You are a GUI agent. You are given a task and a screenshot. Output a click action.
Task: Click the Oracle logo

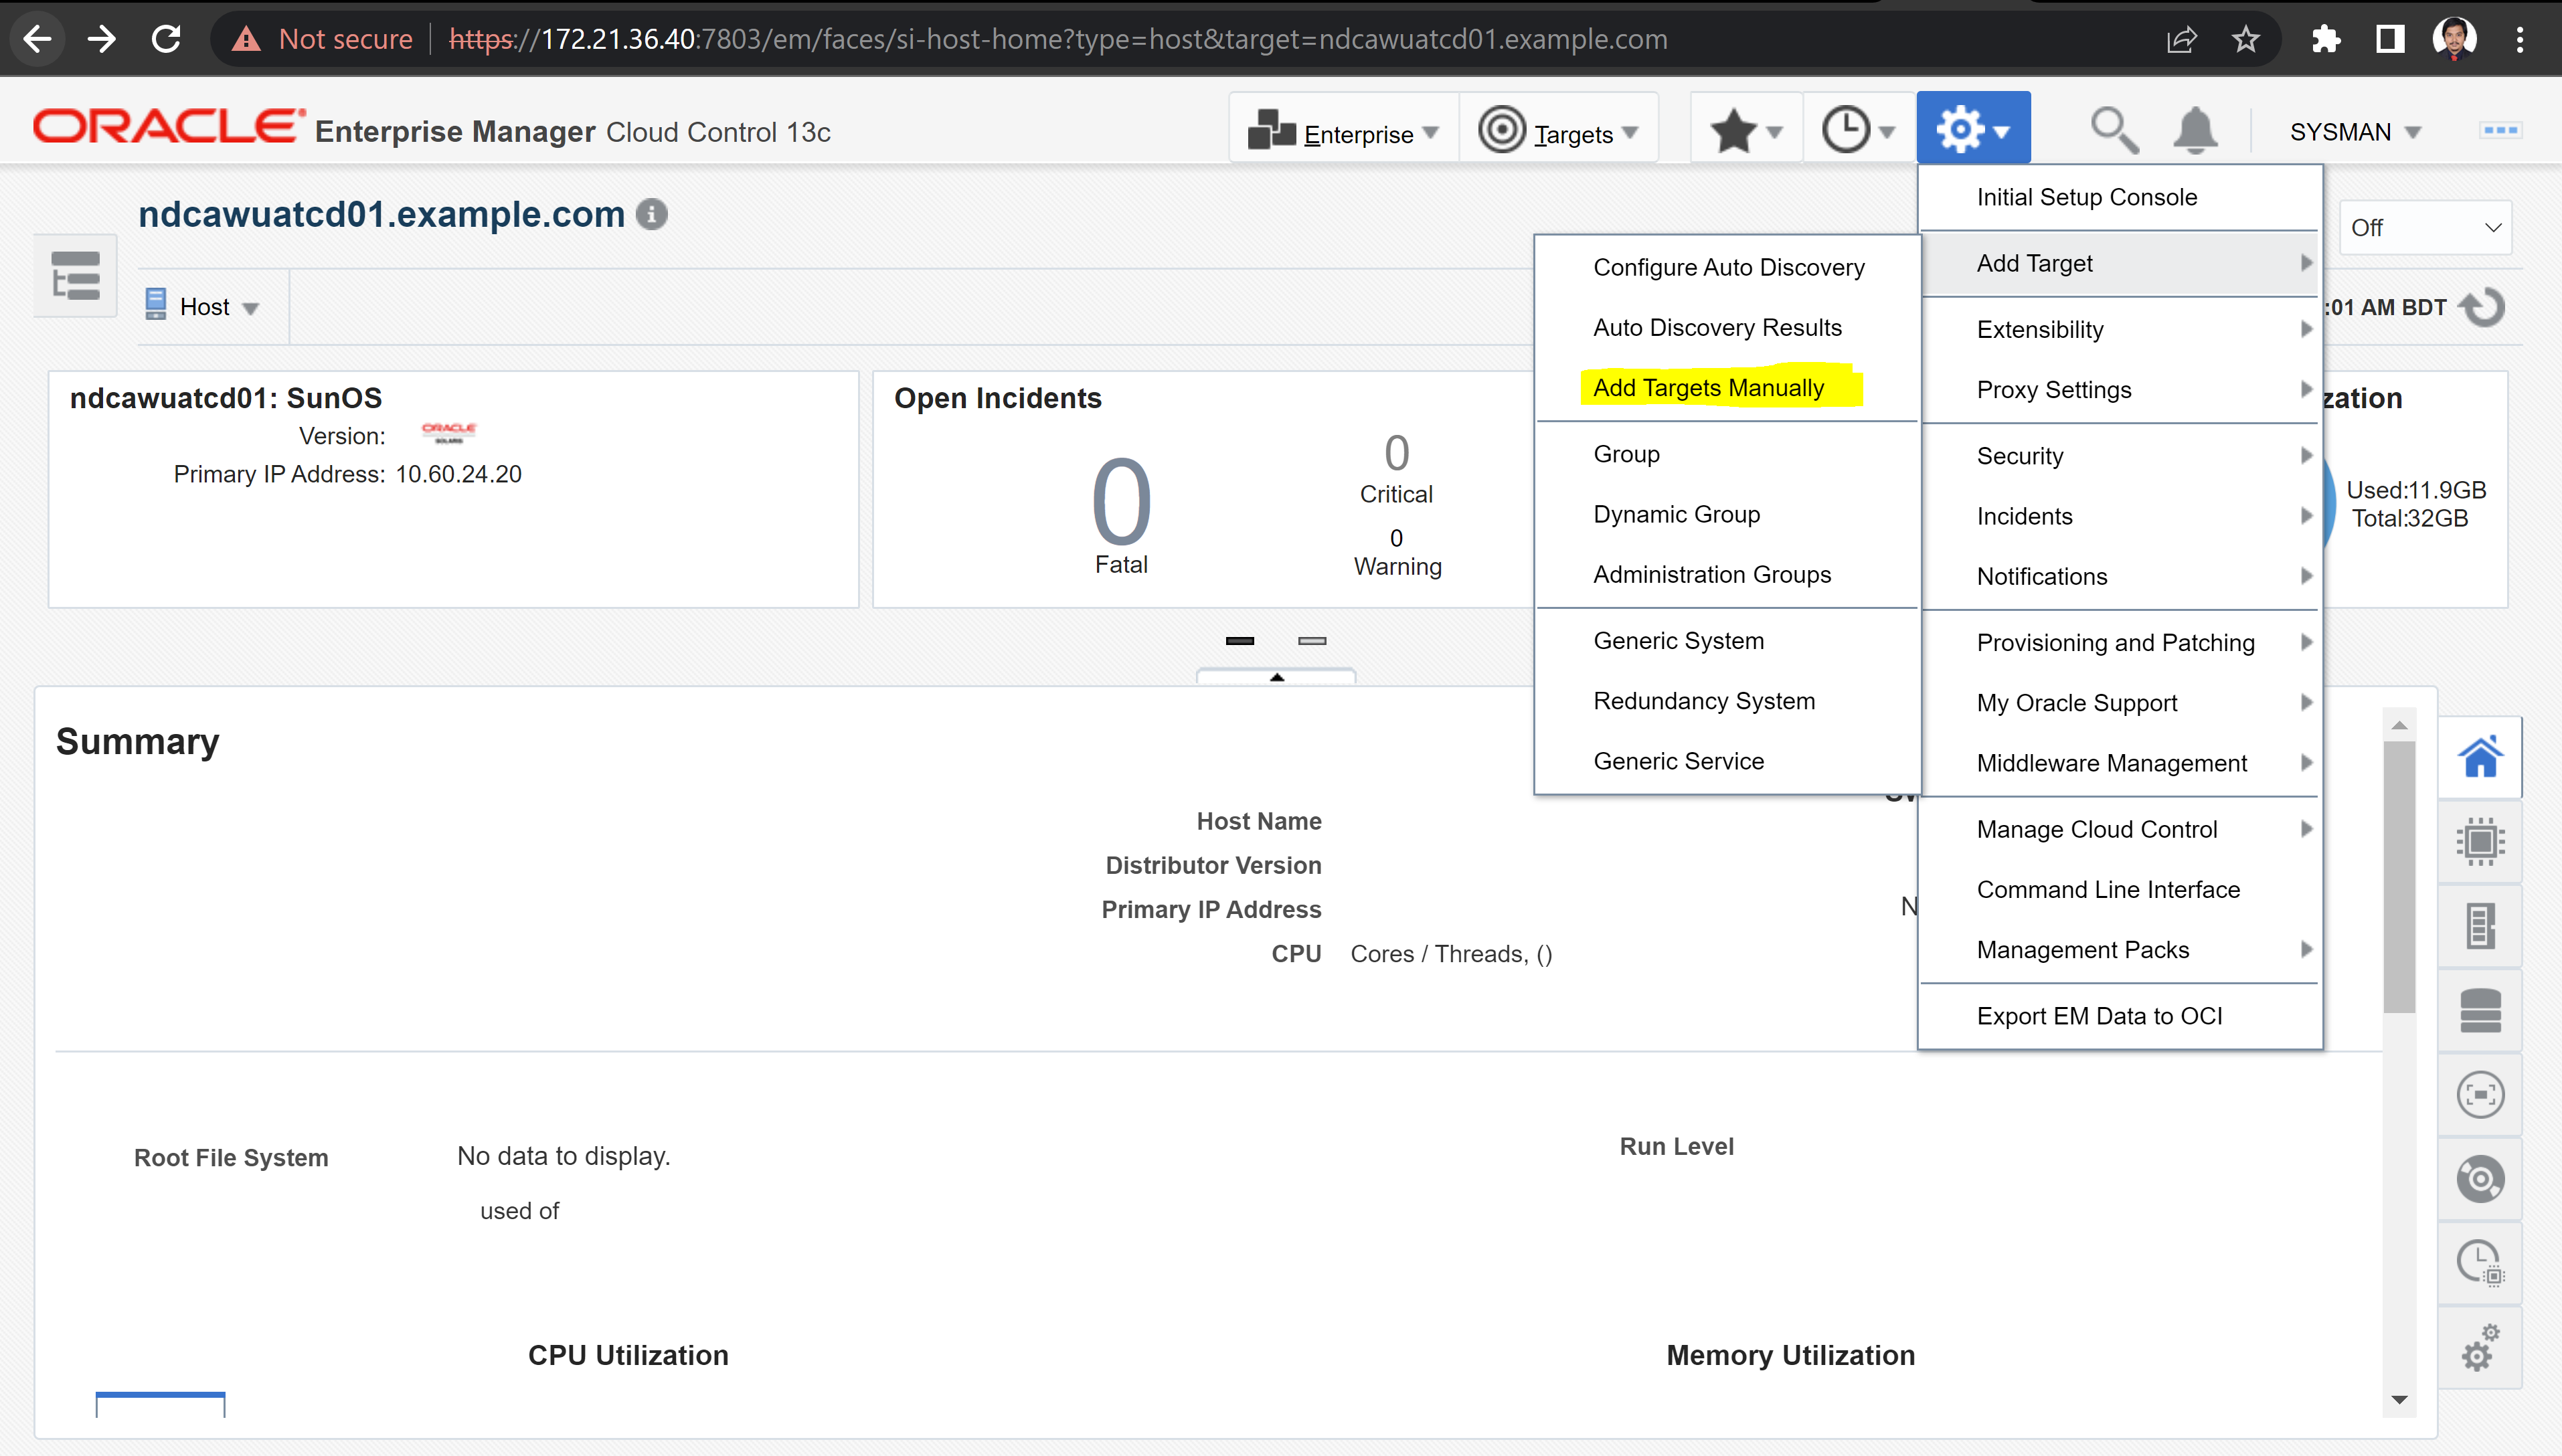(168, 127)
